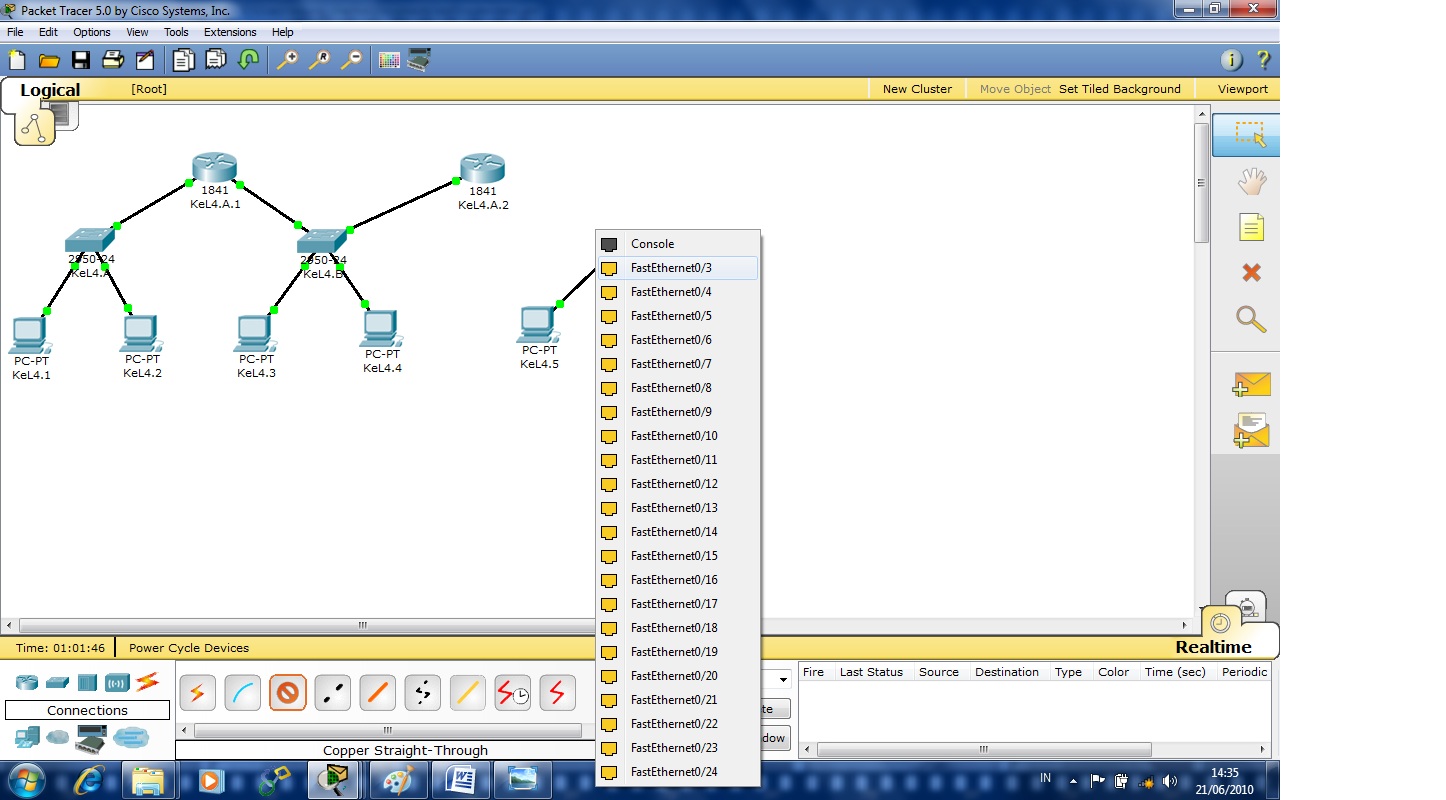Select Serial DCE cable with clock
This screenshot has width=1446, height=800.
(x=512, y=692)
